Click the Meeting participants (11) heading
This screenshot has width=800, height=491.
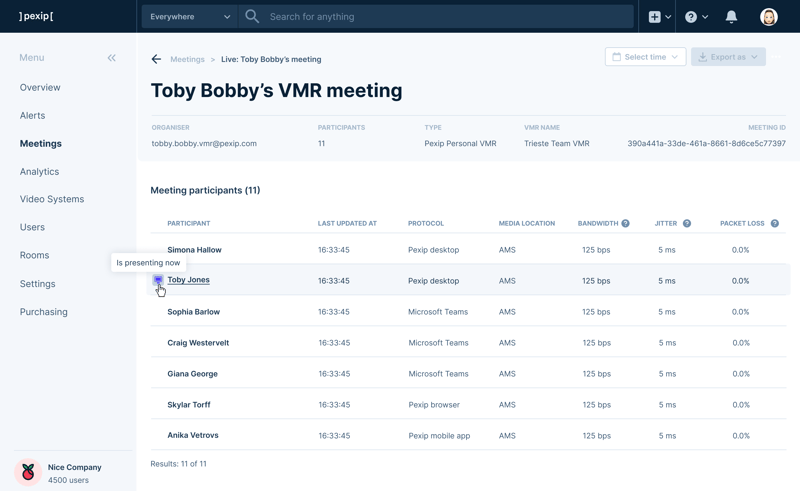[205, 190]
